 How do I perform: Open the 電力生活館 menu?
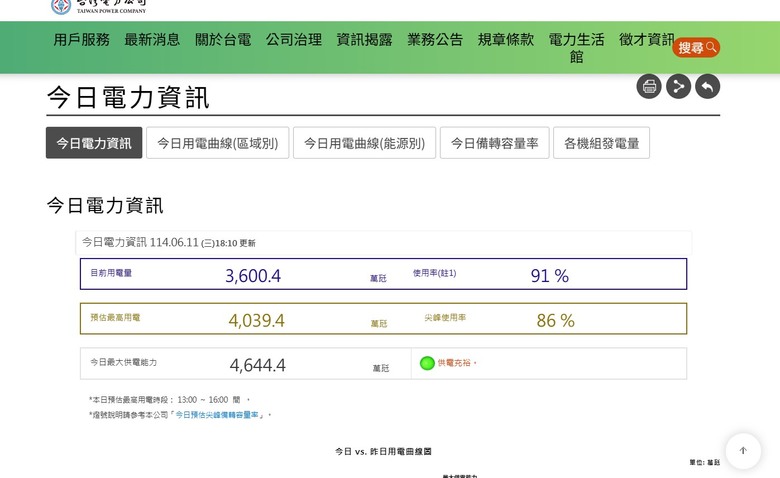point(576,48)
